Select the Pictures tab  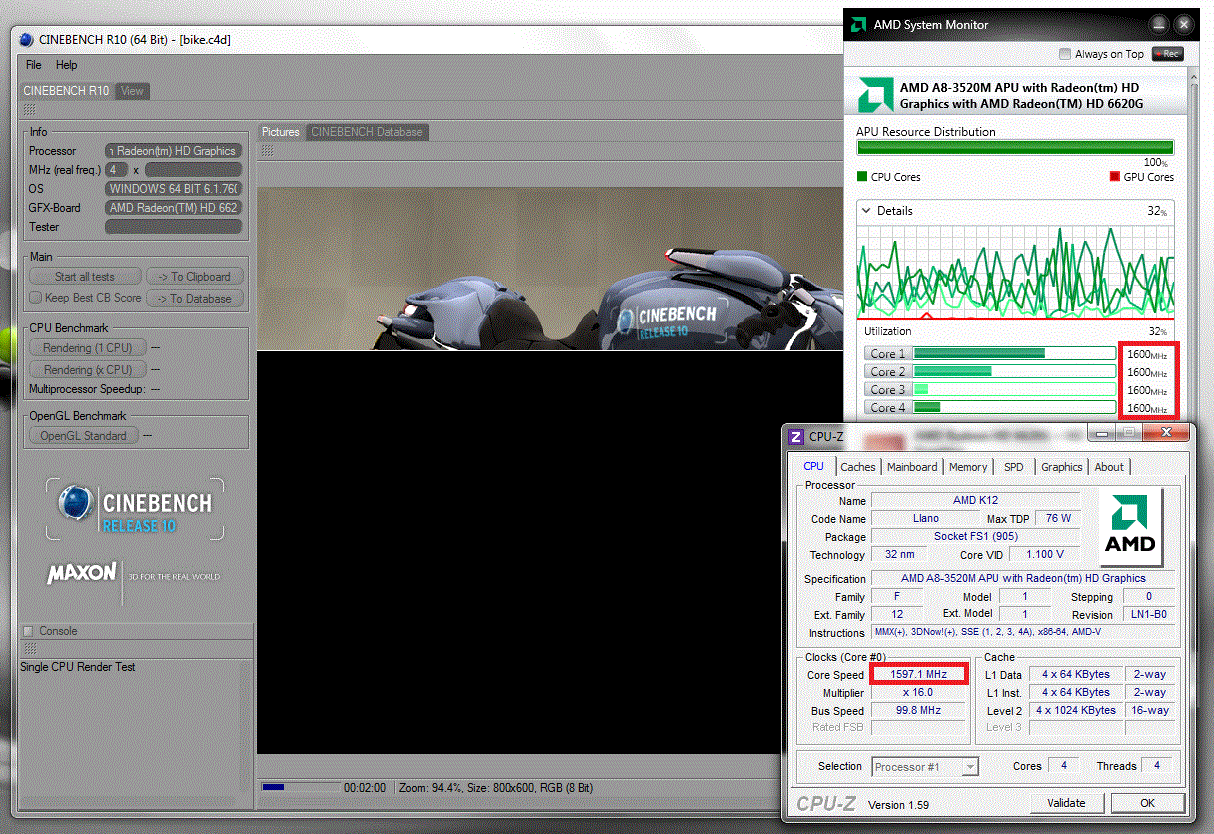click(x=281, y=132)
